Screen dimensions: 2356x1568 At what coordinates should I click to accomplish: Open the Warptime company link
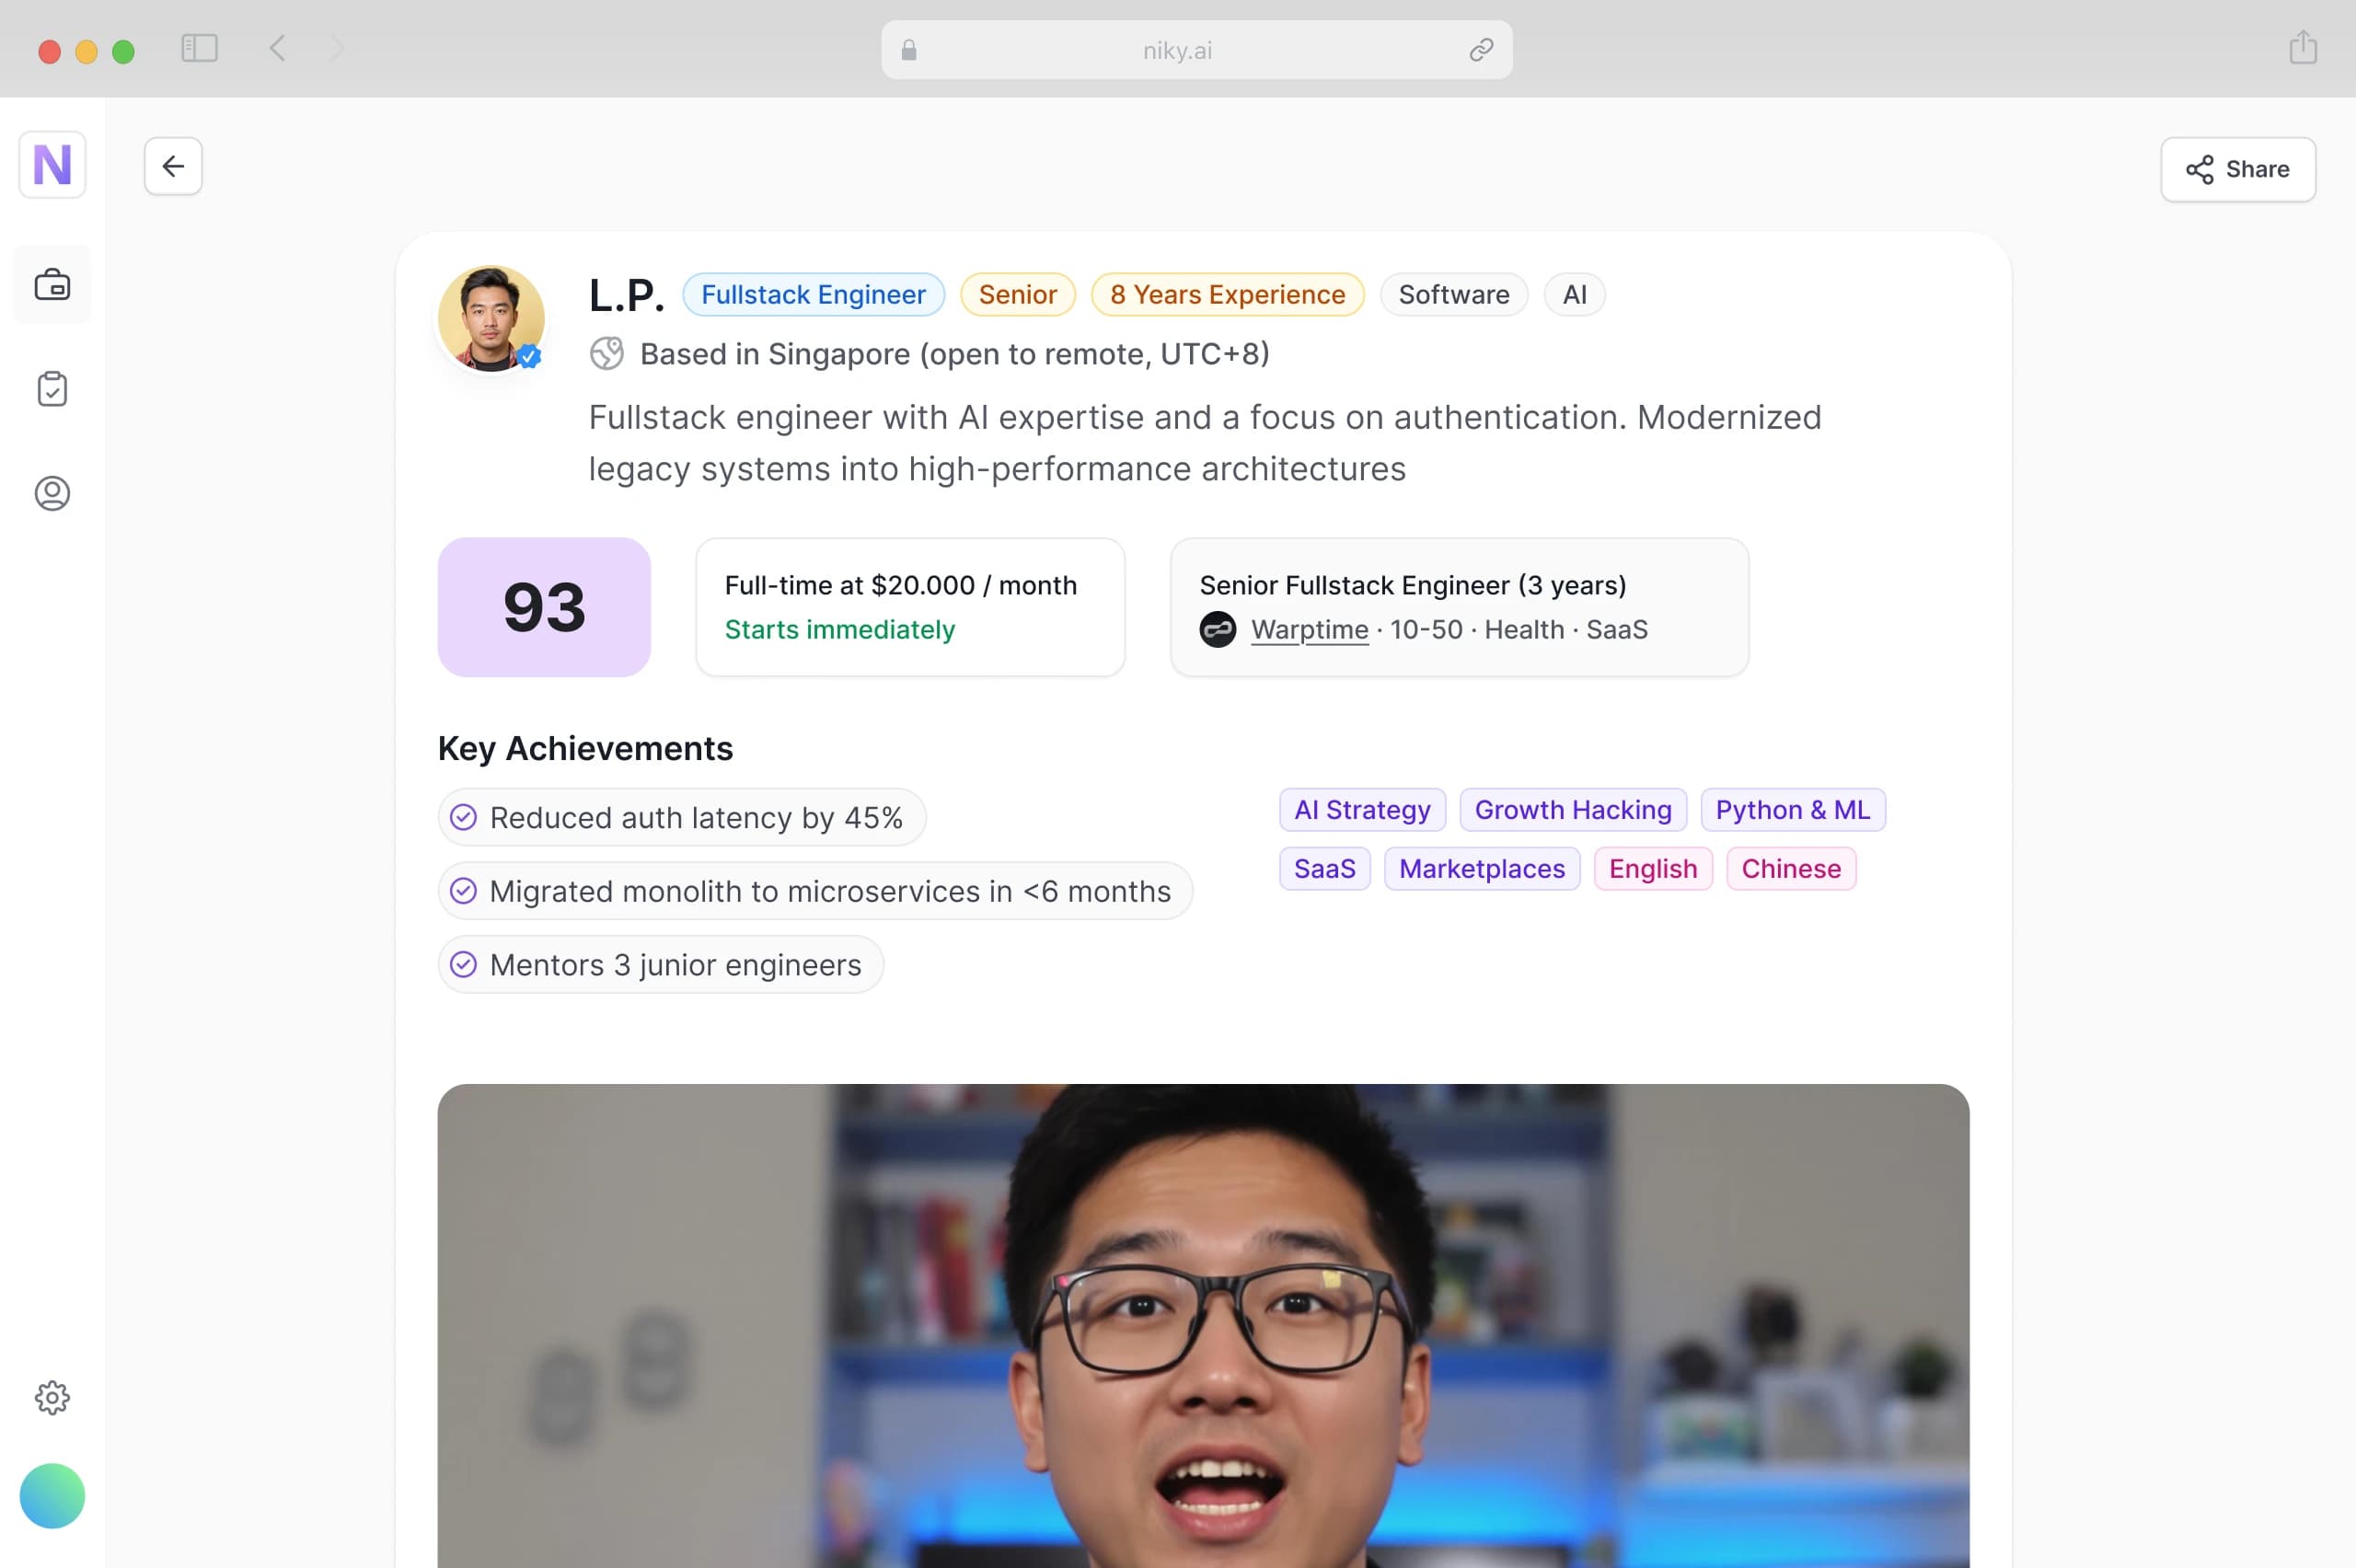pos(1309,630)
